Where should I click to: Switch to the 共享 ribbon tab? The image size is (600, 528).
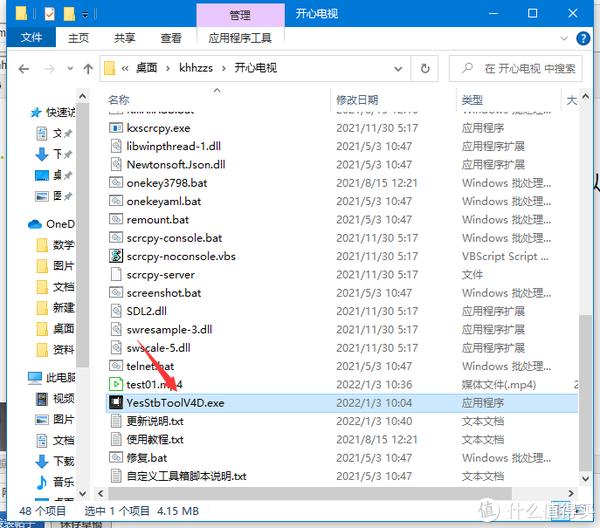125,38
